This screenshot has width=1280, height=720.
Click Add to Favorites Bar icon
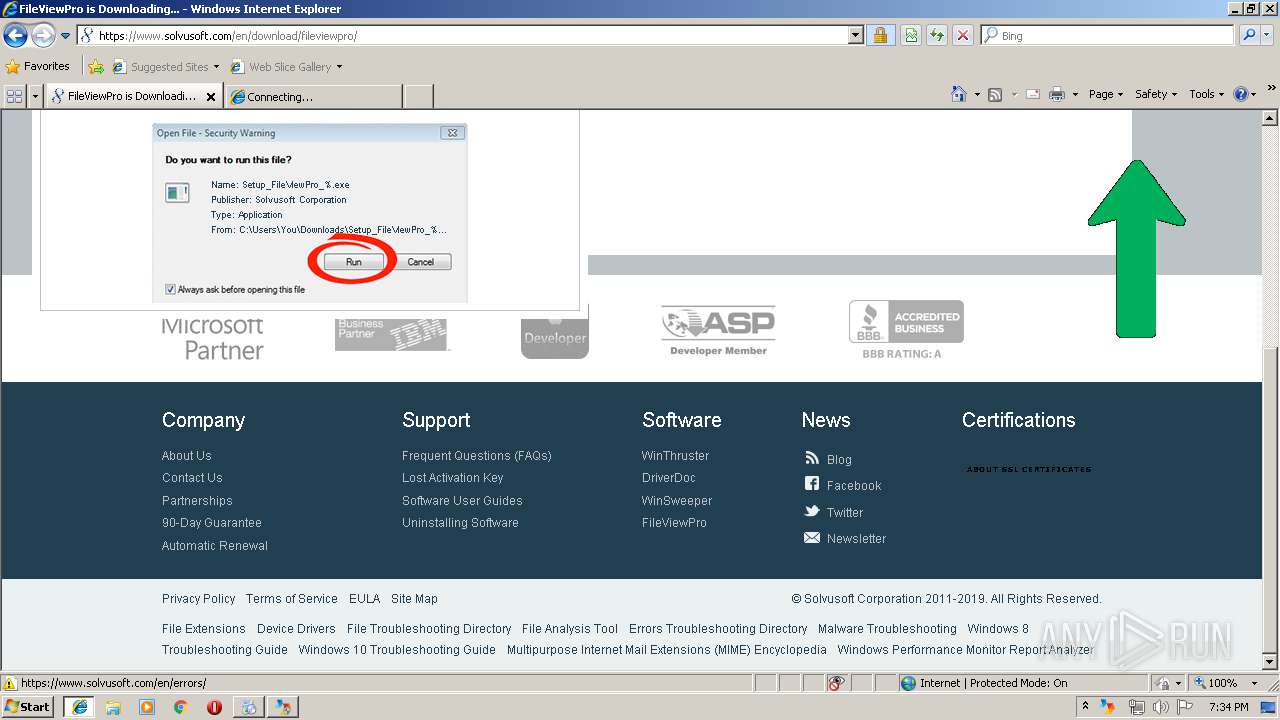point(96,67)
